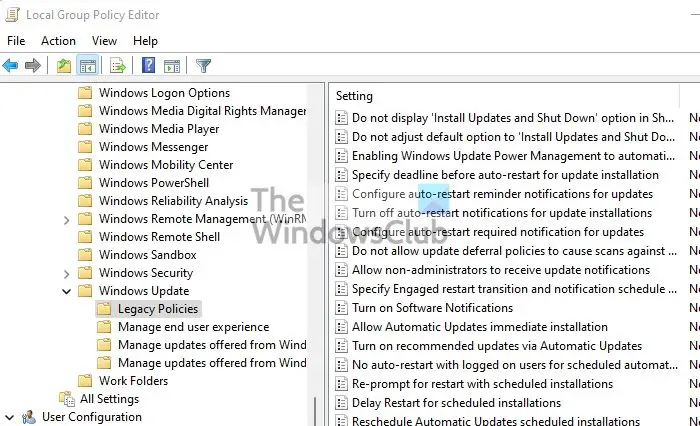Select Re-prompt for restart with scheduled installations

tap(483, 384)
